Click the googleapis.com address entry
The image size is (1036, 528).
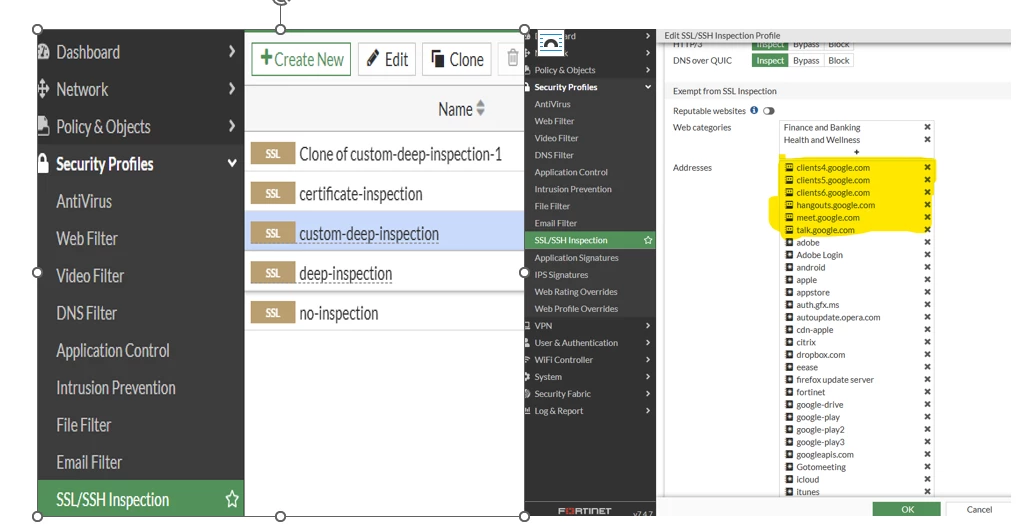(x=825, y=454)
